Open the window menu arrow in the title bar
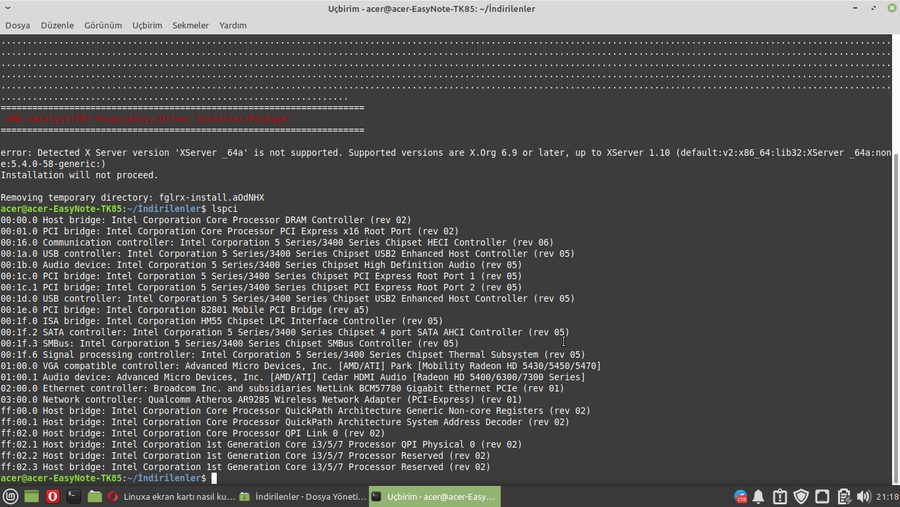The width and height of the screenshot is (900, 507). coord(8,8)
